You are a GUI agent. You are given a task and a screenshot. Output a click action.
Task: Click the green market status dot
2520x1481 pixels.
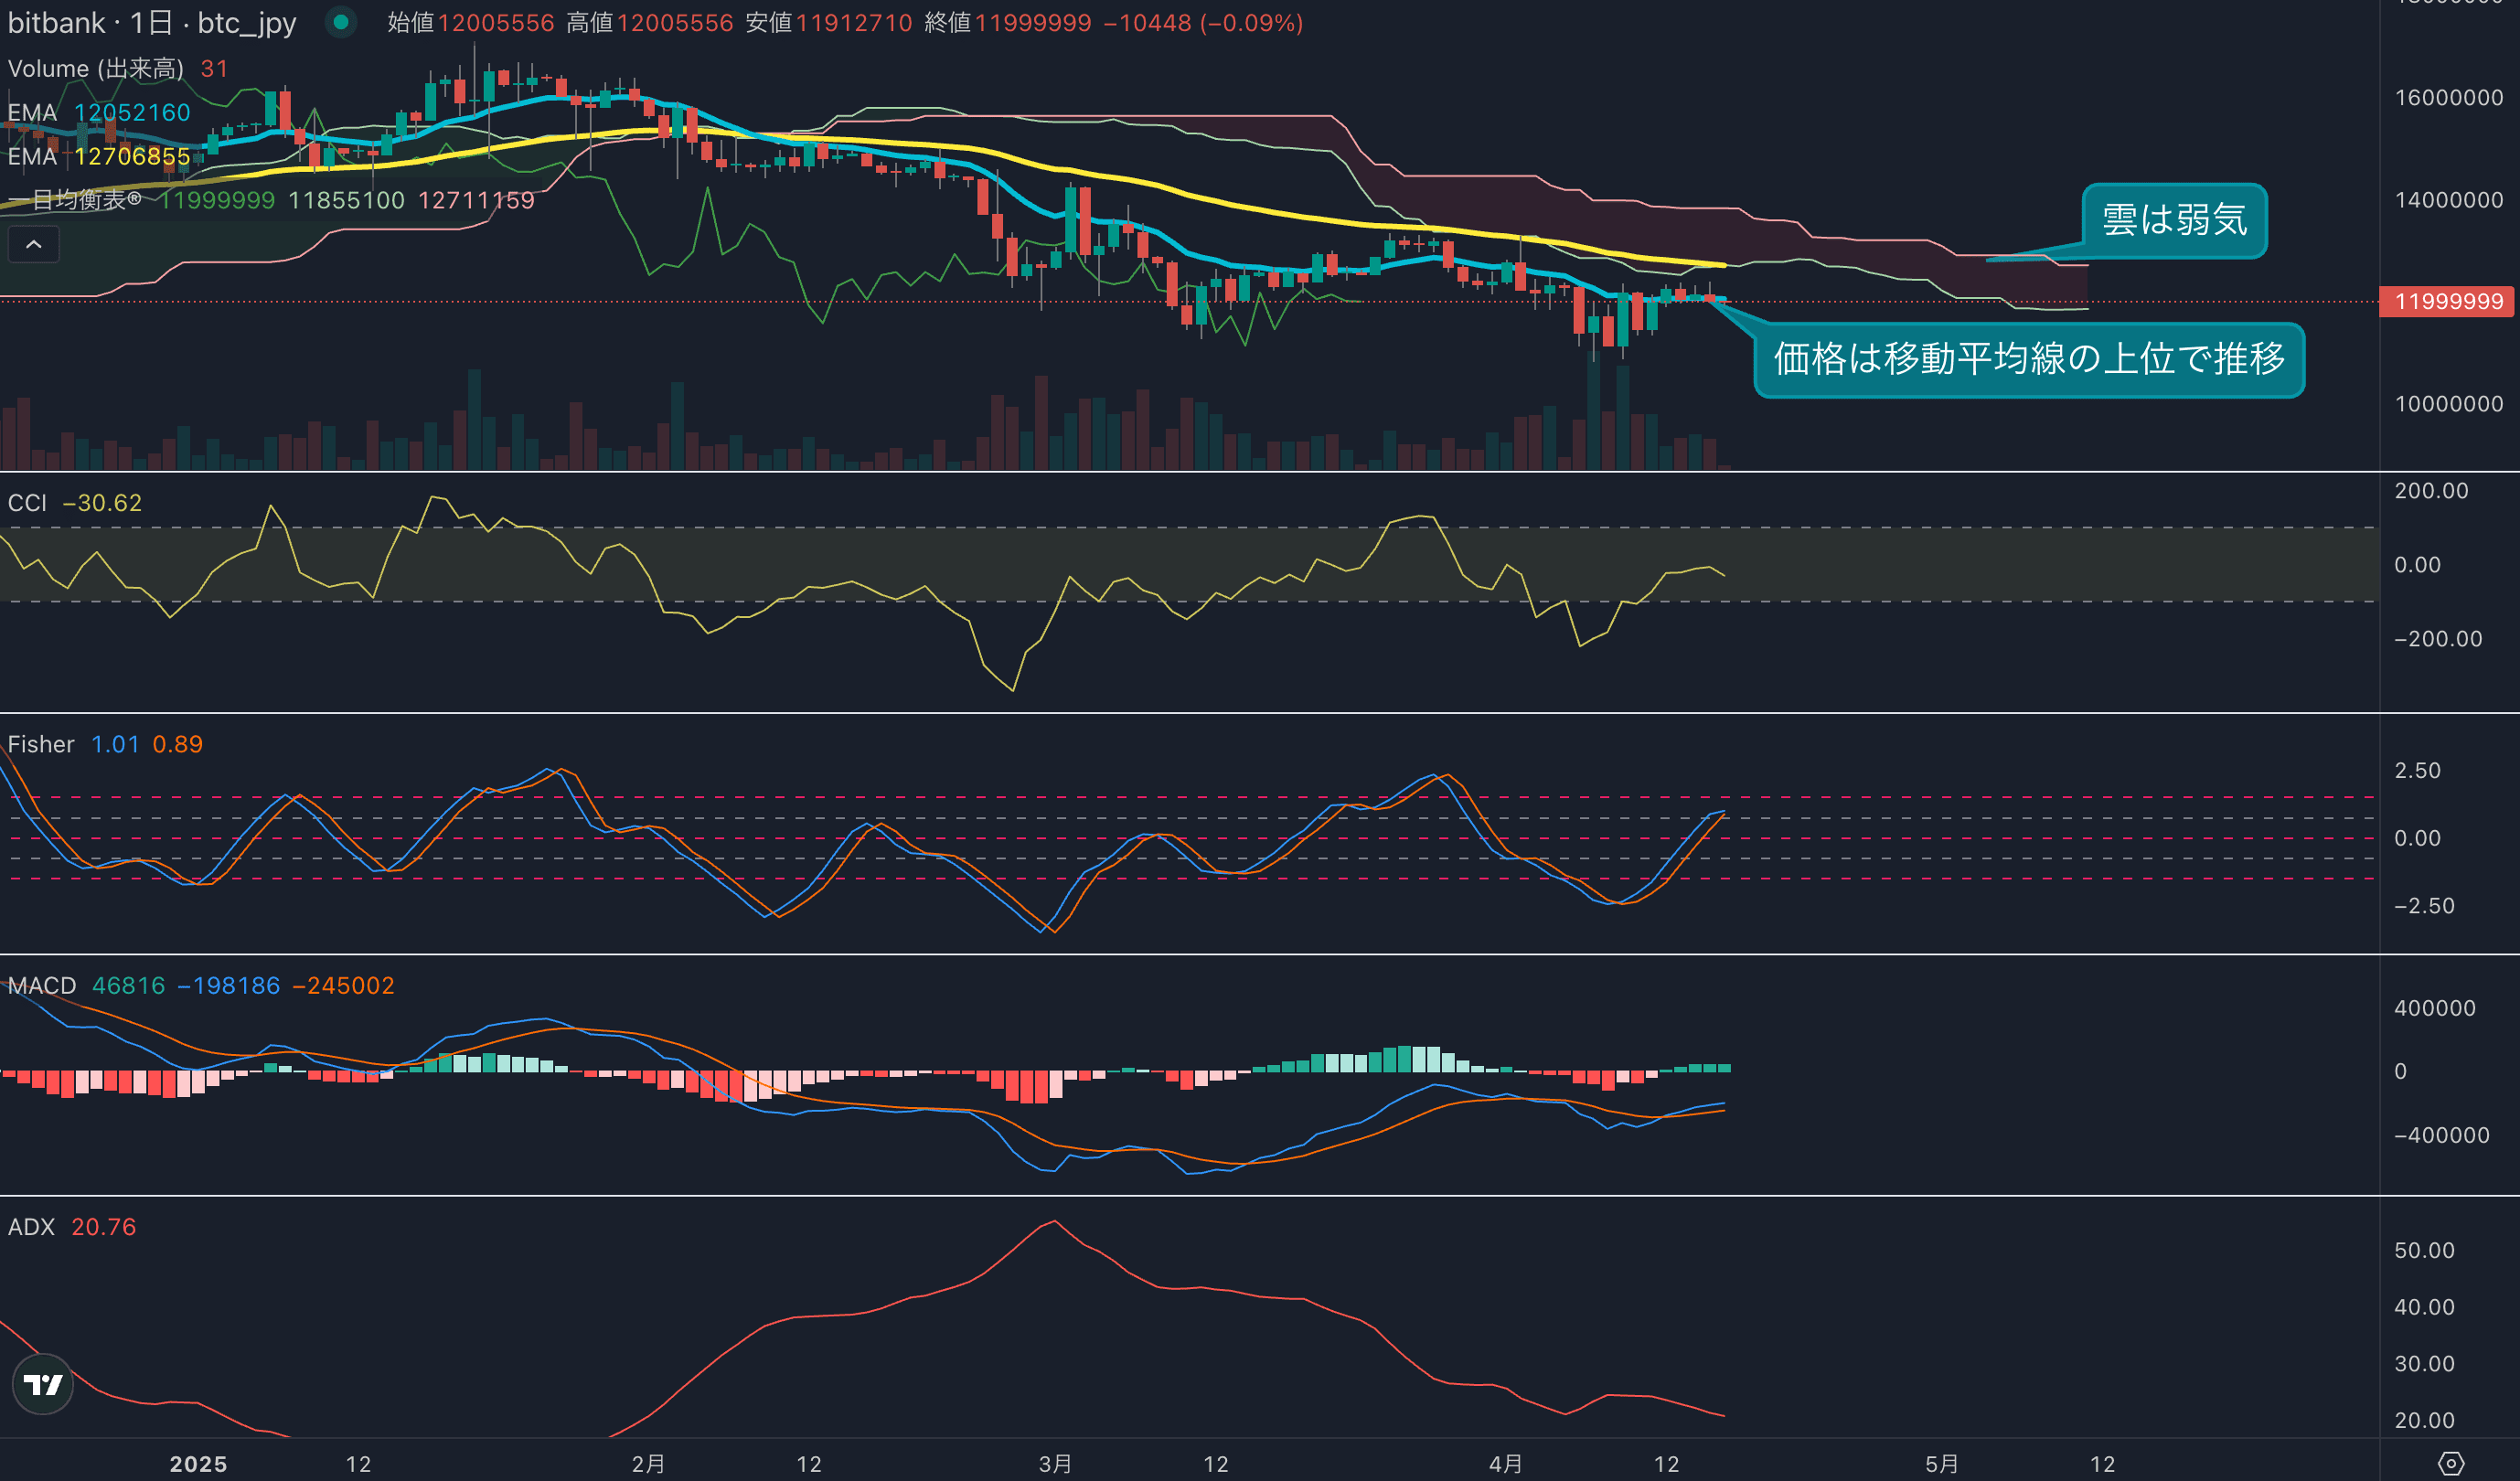[x=341, y=22]
